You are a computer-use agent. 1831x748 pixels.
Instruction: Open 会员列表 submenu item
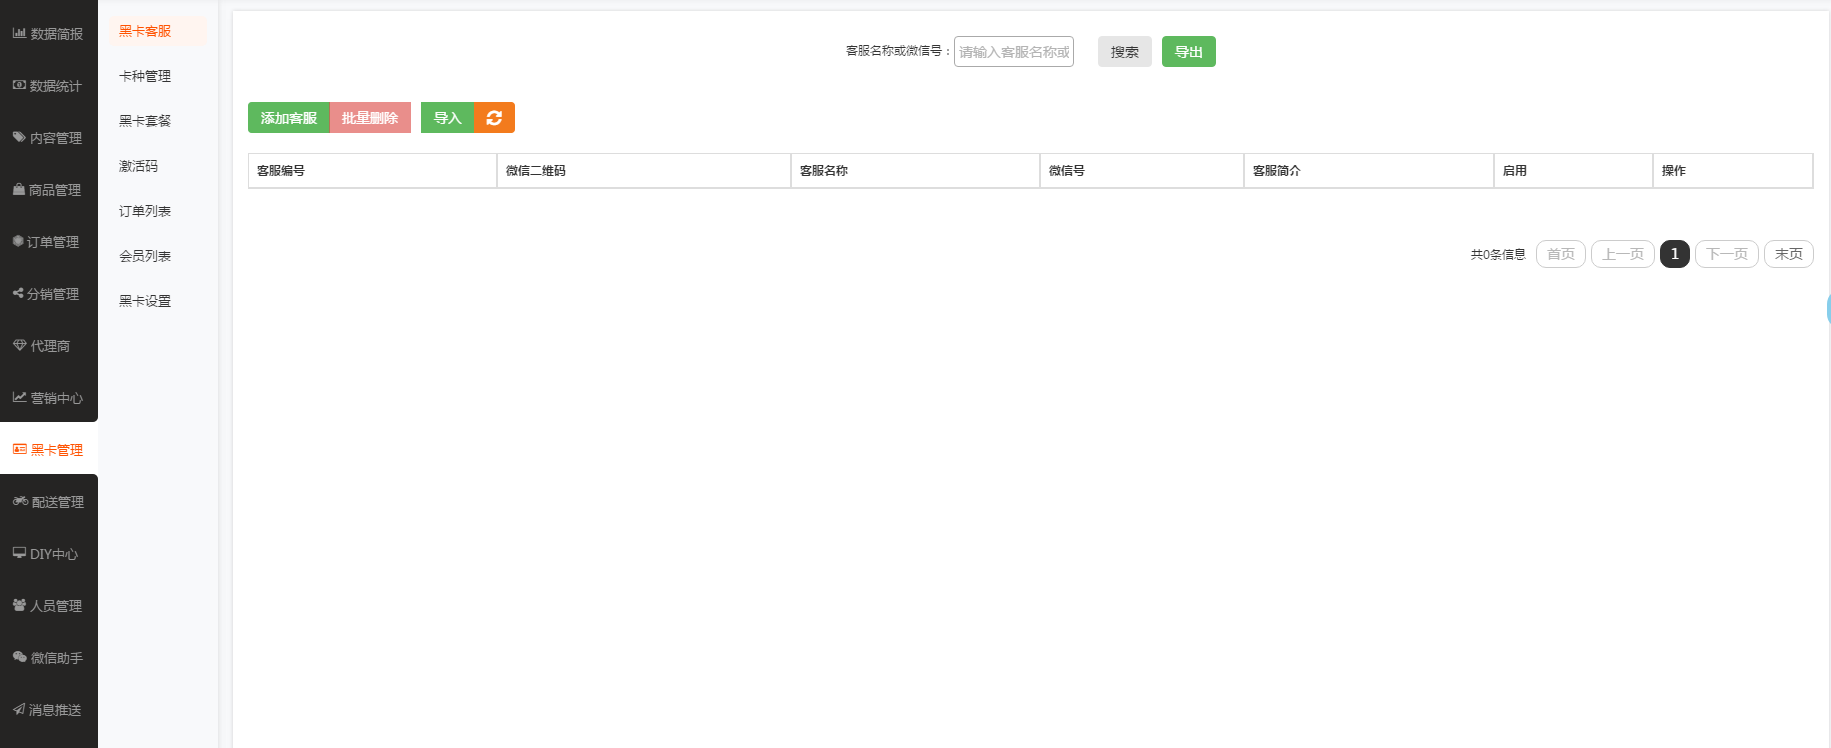click(145, 256)
